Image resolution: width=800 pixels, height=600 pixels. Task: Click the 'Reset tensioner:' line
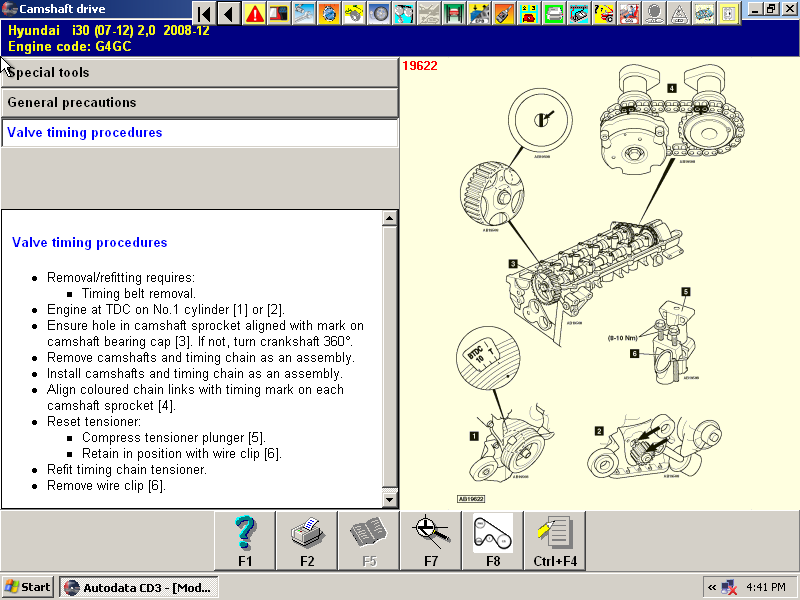[94, 421]
